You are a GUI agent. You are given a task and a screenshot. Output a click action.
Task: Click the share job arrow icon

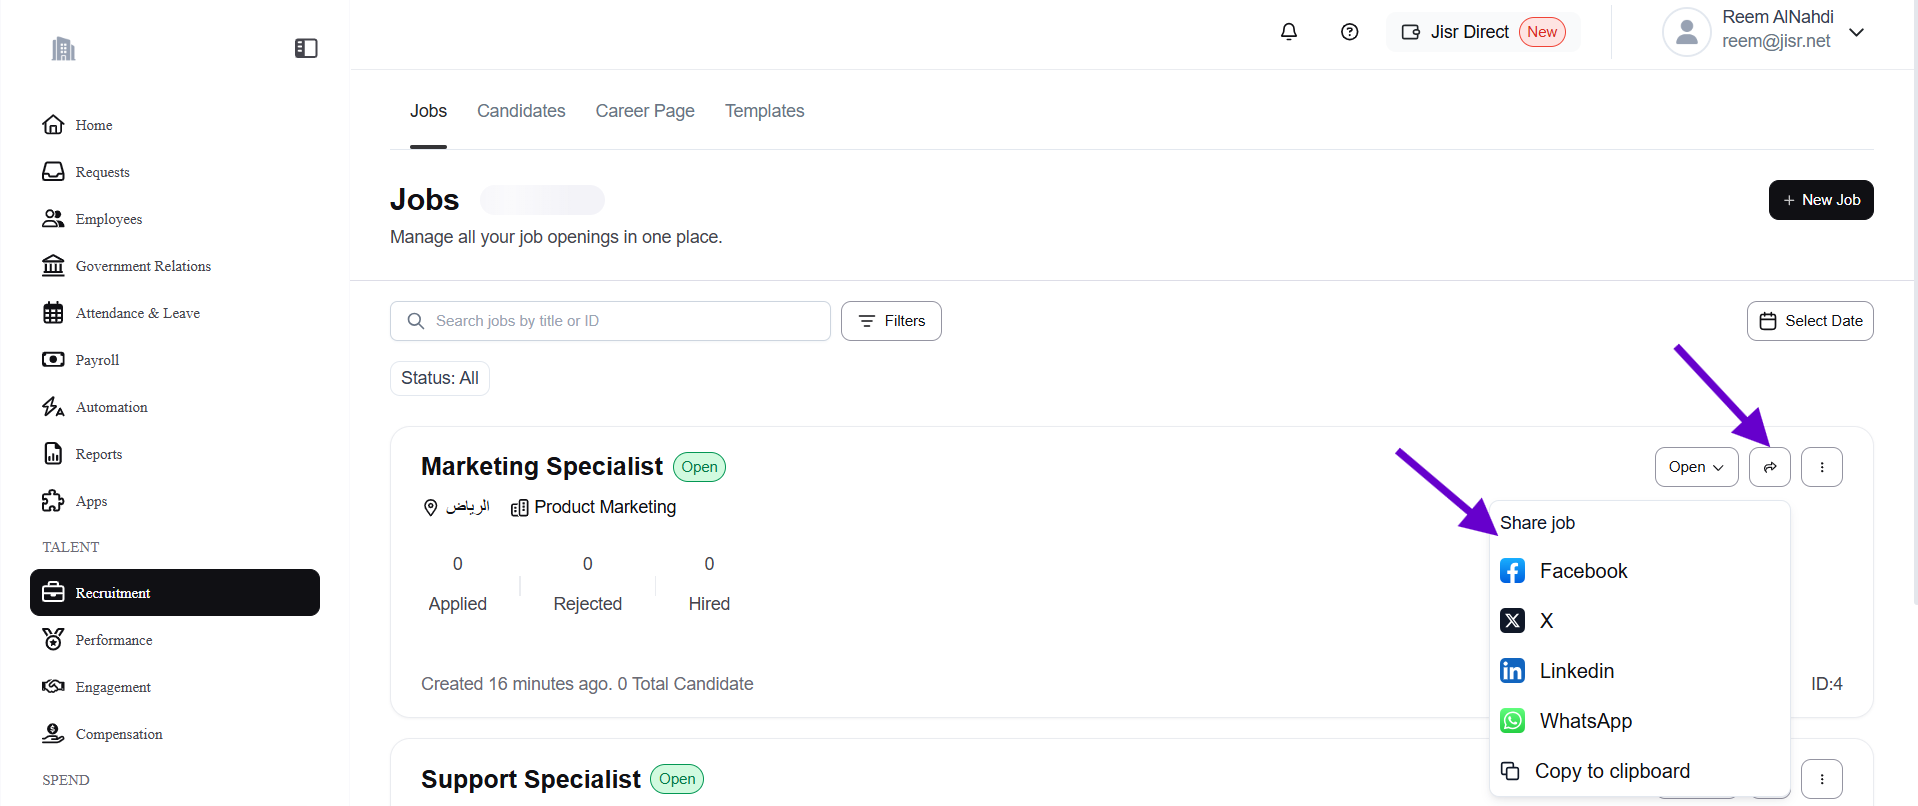click(x=1769, y=467)
